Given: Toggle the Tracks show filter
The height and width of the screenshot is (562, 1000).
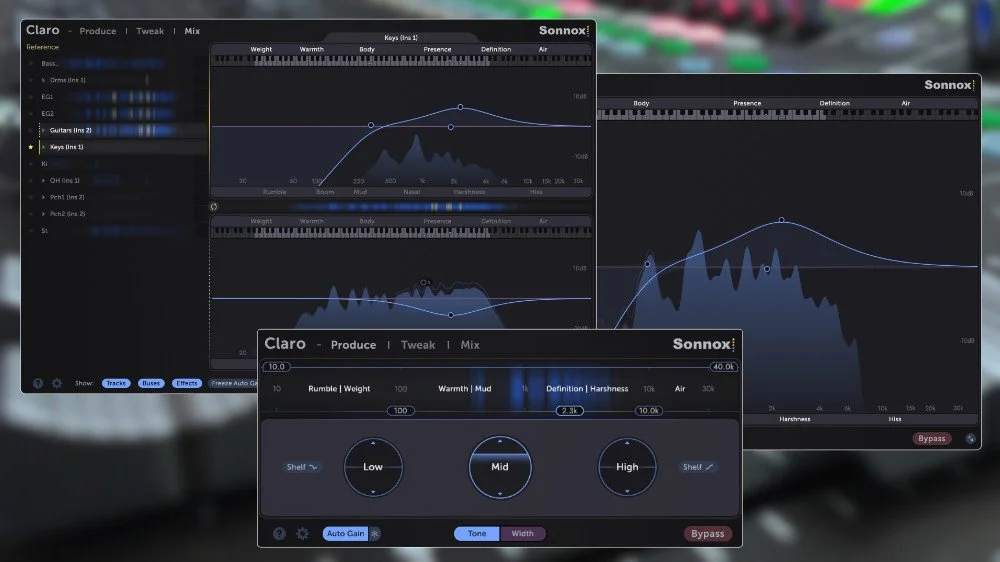Looking at the screenshot, I should click(x=116, y=383).
